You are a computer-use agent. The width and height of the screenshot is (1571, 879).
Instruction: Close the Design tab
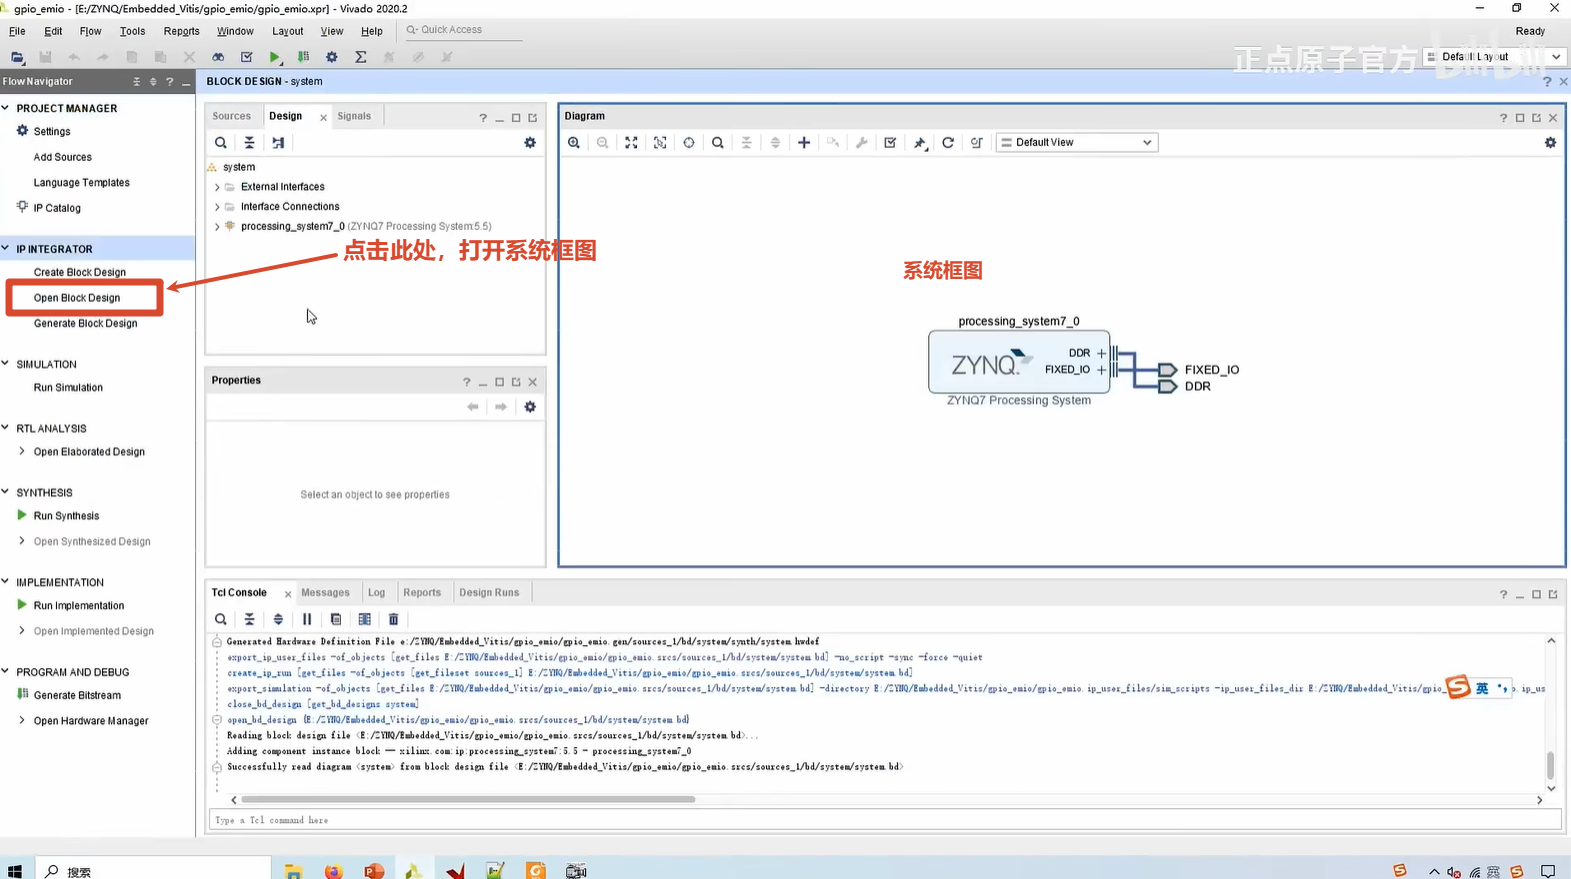(x=323, y=118)
